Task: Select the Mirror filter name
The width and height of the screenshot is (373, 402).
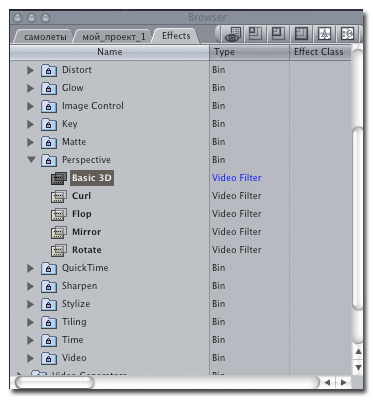Action: click(86, 232)
